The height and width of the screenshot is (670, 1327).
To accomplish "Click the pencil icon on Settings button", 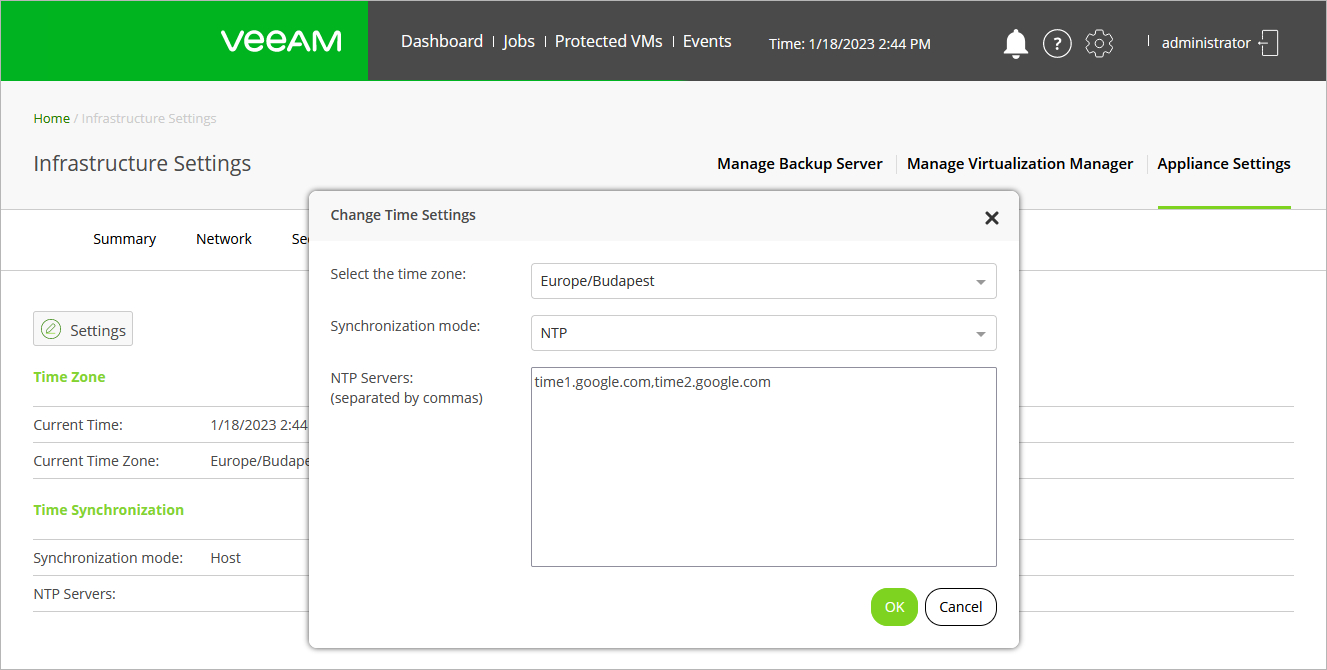I will coord(51,330).
